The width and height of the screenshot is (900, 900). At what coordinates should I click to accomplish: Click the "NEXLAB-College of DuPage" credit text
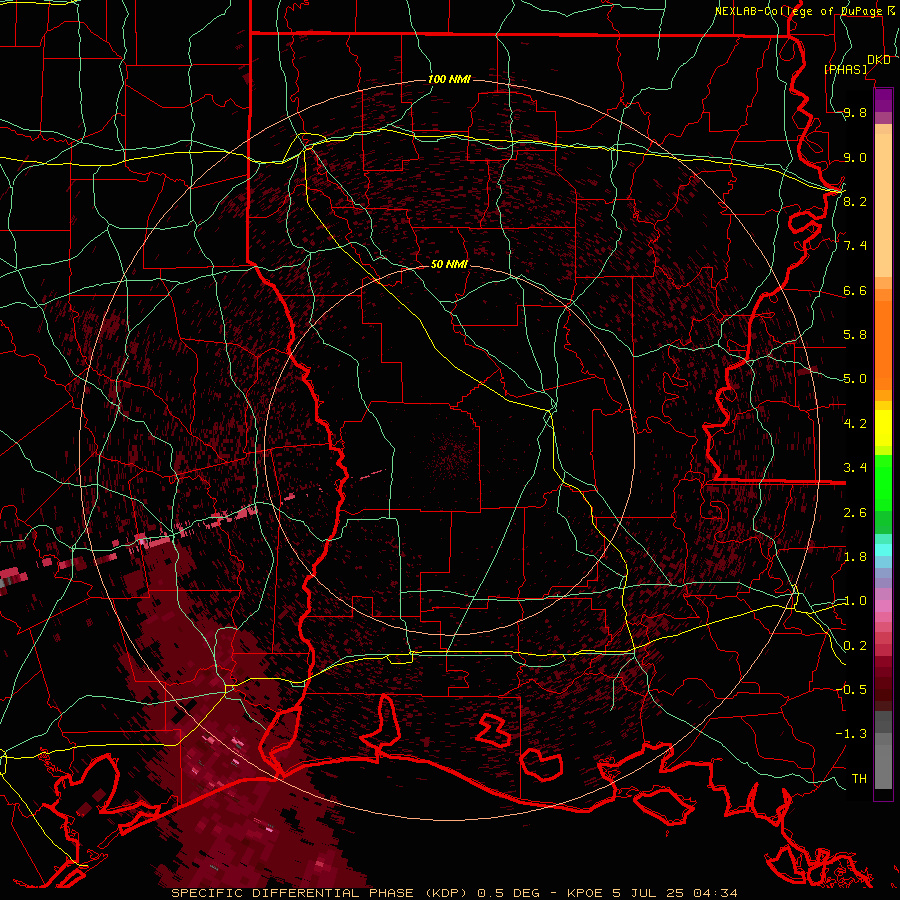(x=798, y=11)
